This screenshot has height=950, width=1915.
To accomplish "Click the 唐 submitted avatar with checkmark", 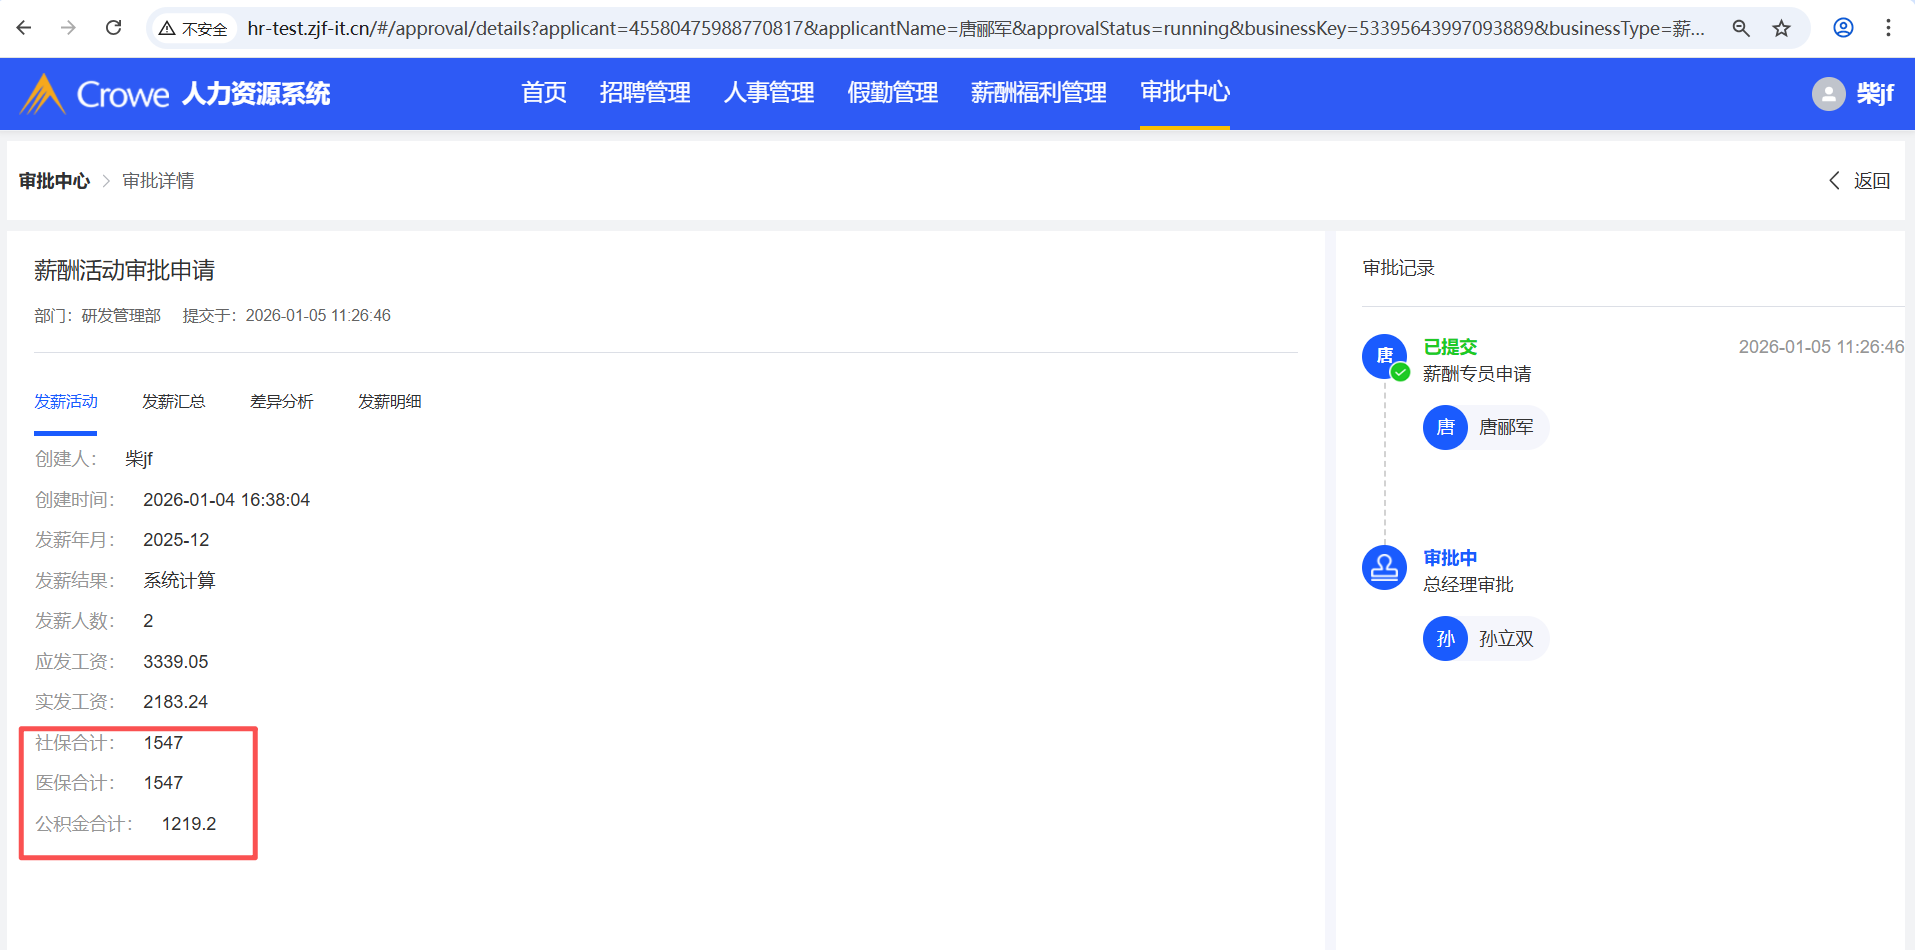I will pos(1385,356).
